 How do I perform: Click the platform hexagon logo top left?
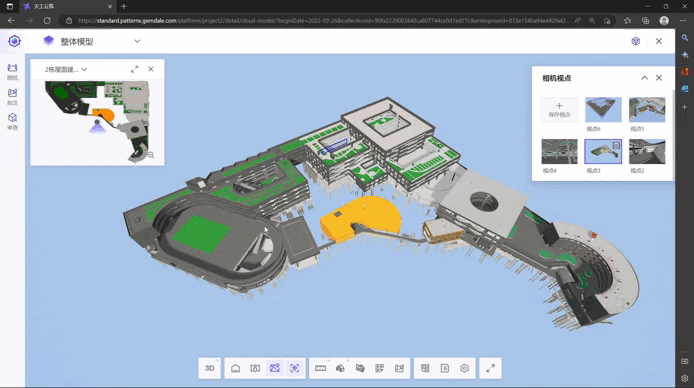tap(15, 41)
